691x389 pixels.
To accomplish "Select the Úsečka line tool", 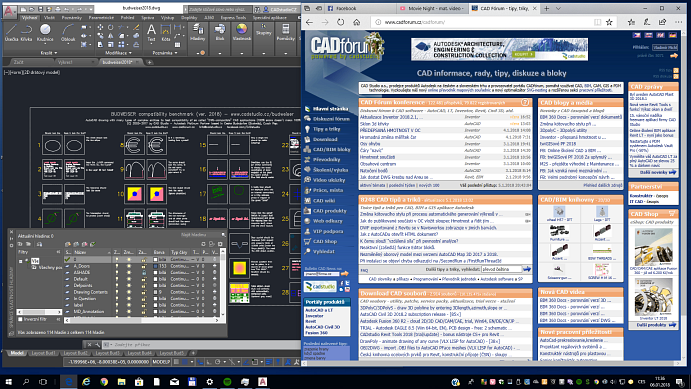I will (x=11, y=33).
